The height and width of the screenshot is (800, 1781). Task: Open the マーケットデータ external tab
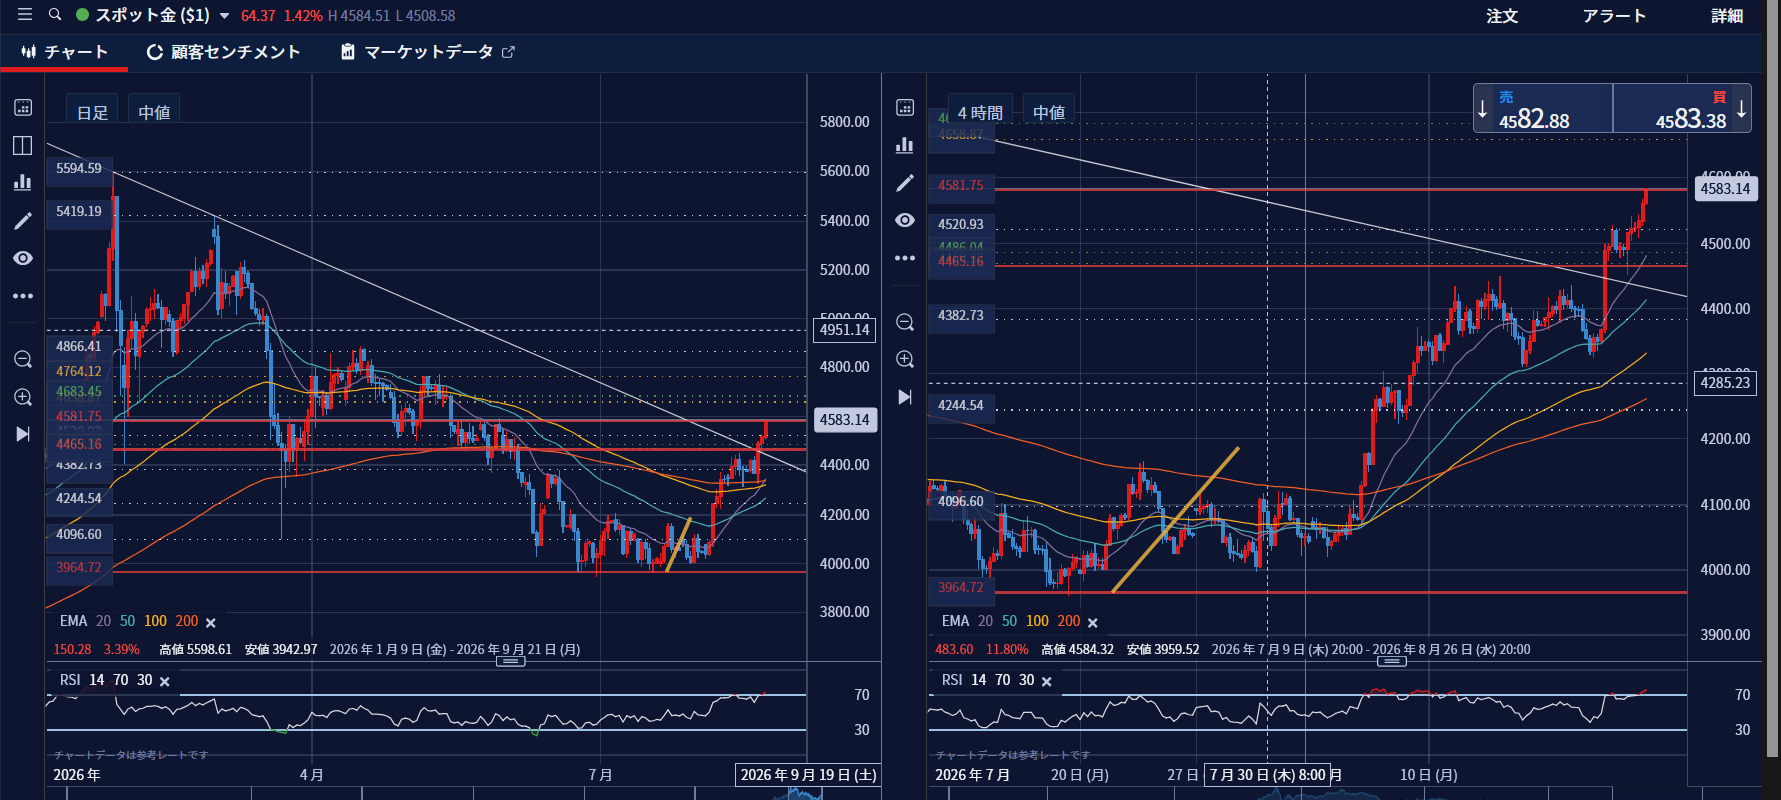428,52
